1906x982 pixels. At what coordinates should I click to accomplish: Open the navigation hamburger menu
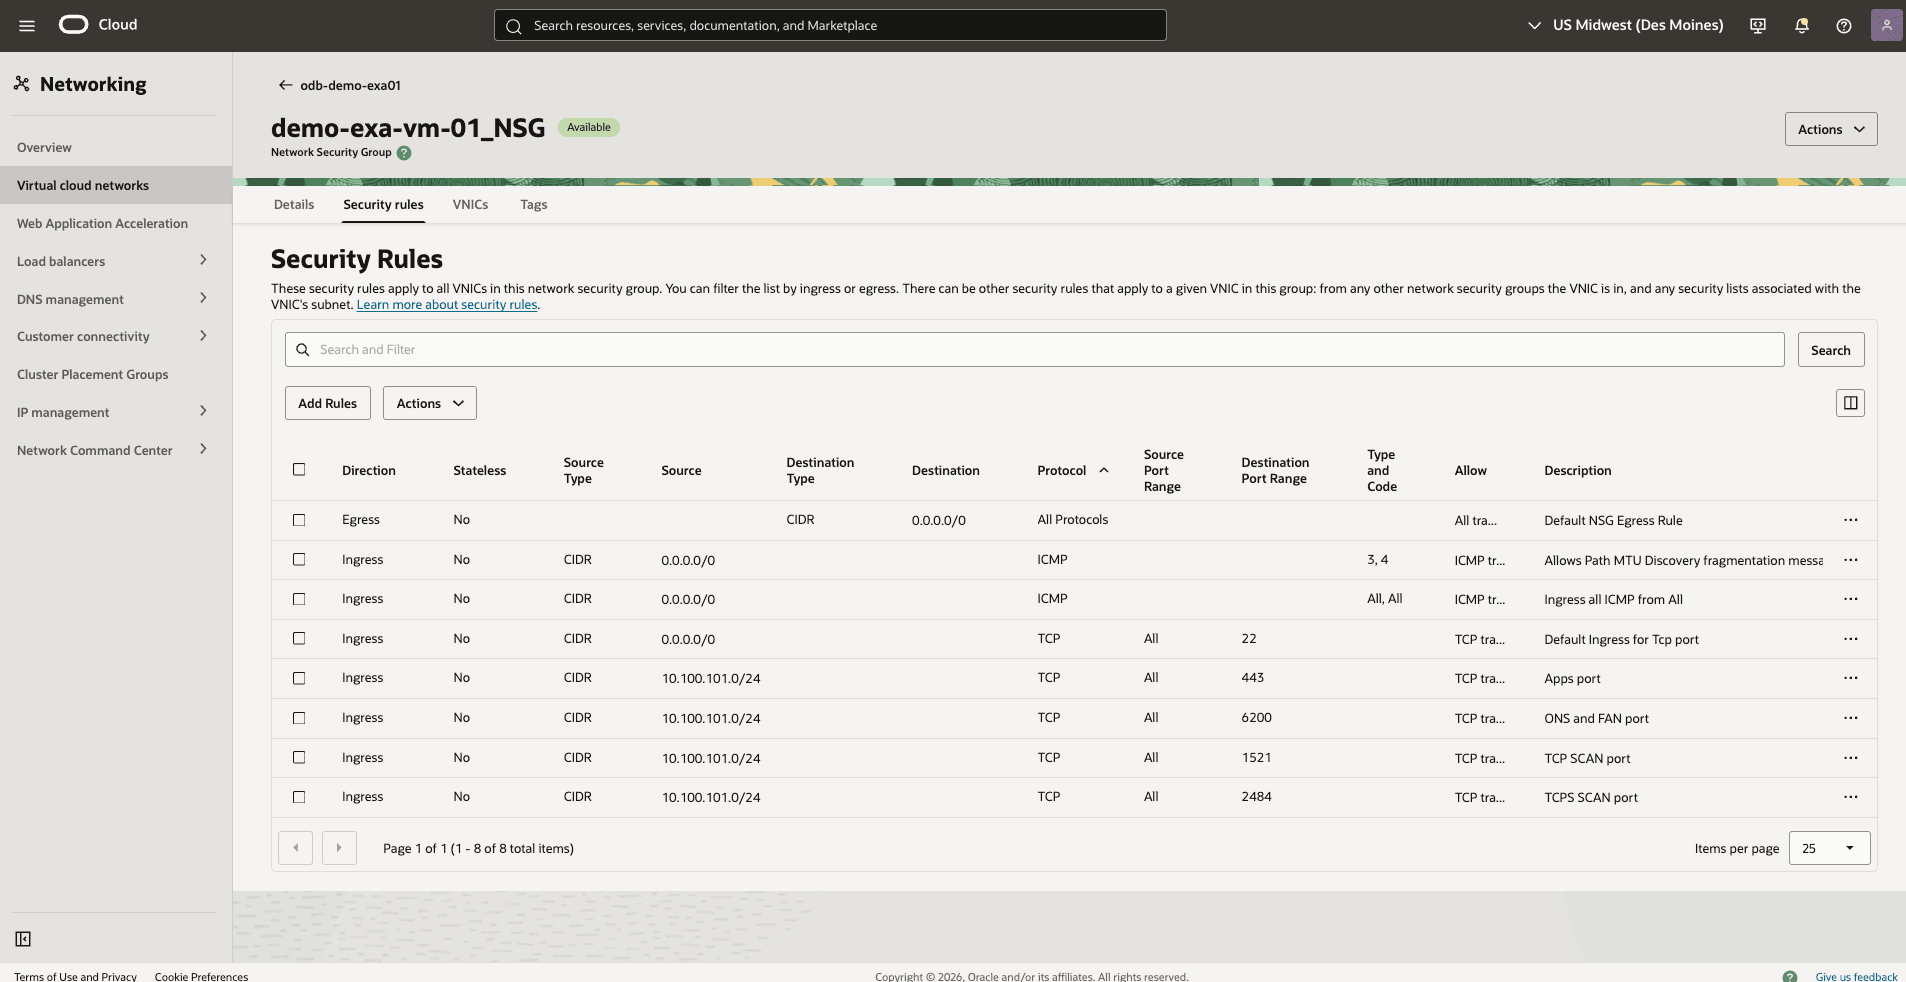[x=27, y=24]
